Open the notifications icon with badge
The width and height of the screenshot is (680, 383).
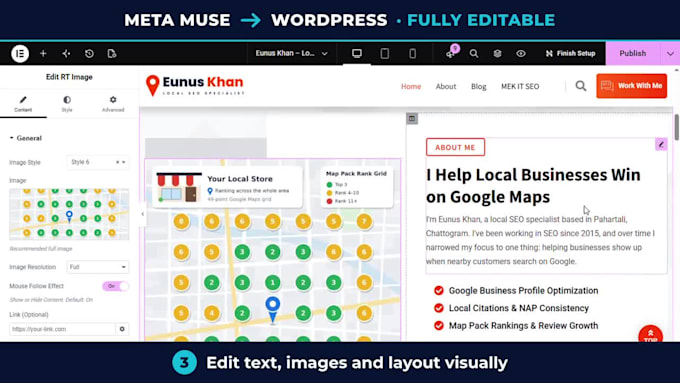tap(451, 52)
